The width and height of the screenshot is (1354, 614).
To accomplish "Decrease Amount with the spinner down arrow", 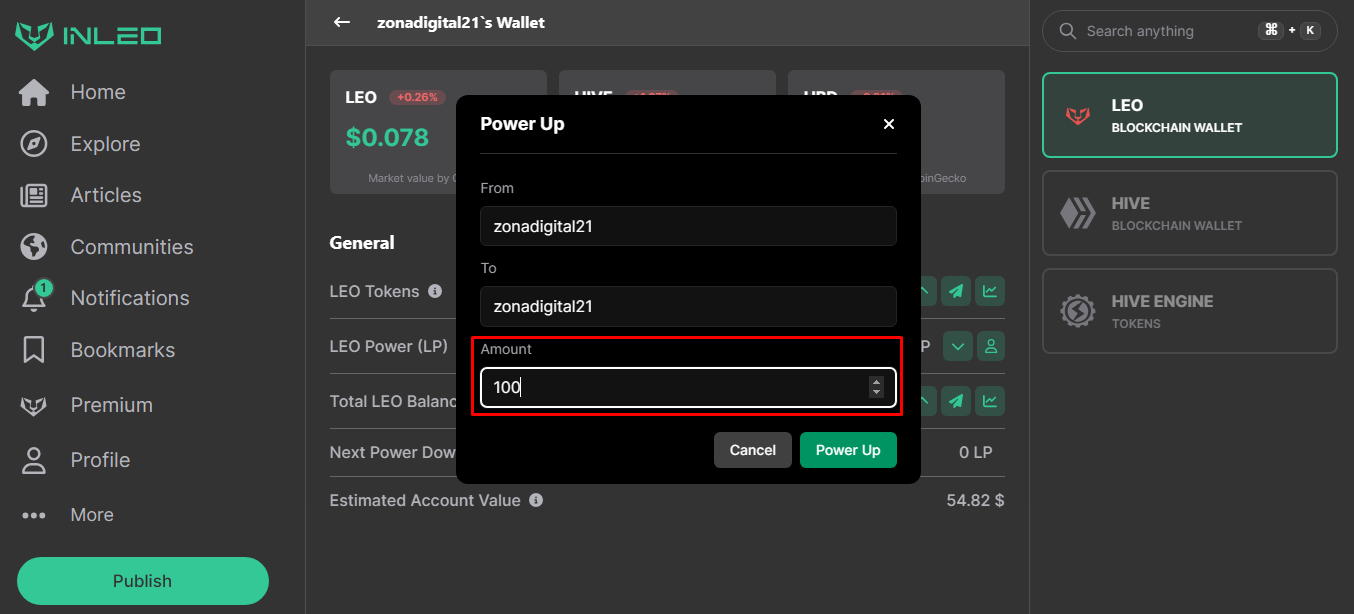I will coord(876,393).
